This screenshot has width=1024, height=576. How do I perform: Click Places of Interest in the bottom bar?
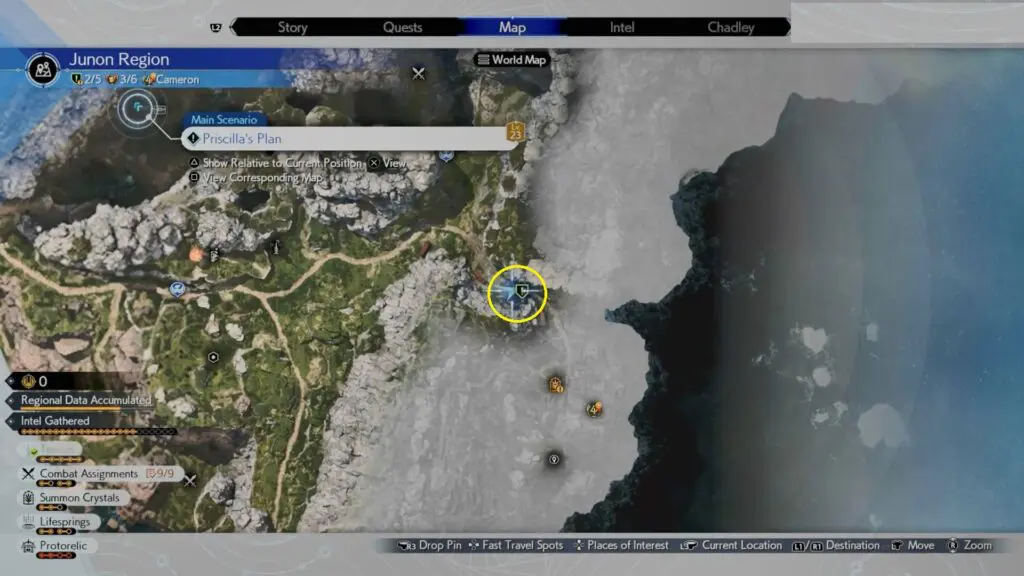click(x=619, y=545)
